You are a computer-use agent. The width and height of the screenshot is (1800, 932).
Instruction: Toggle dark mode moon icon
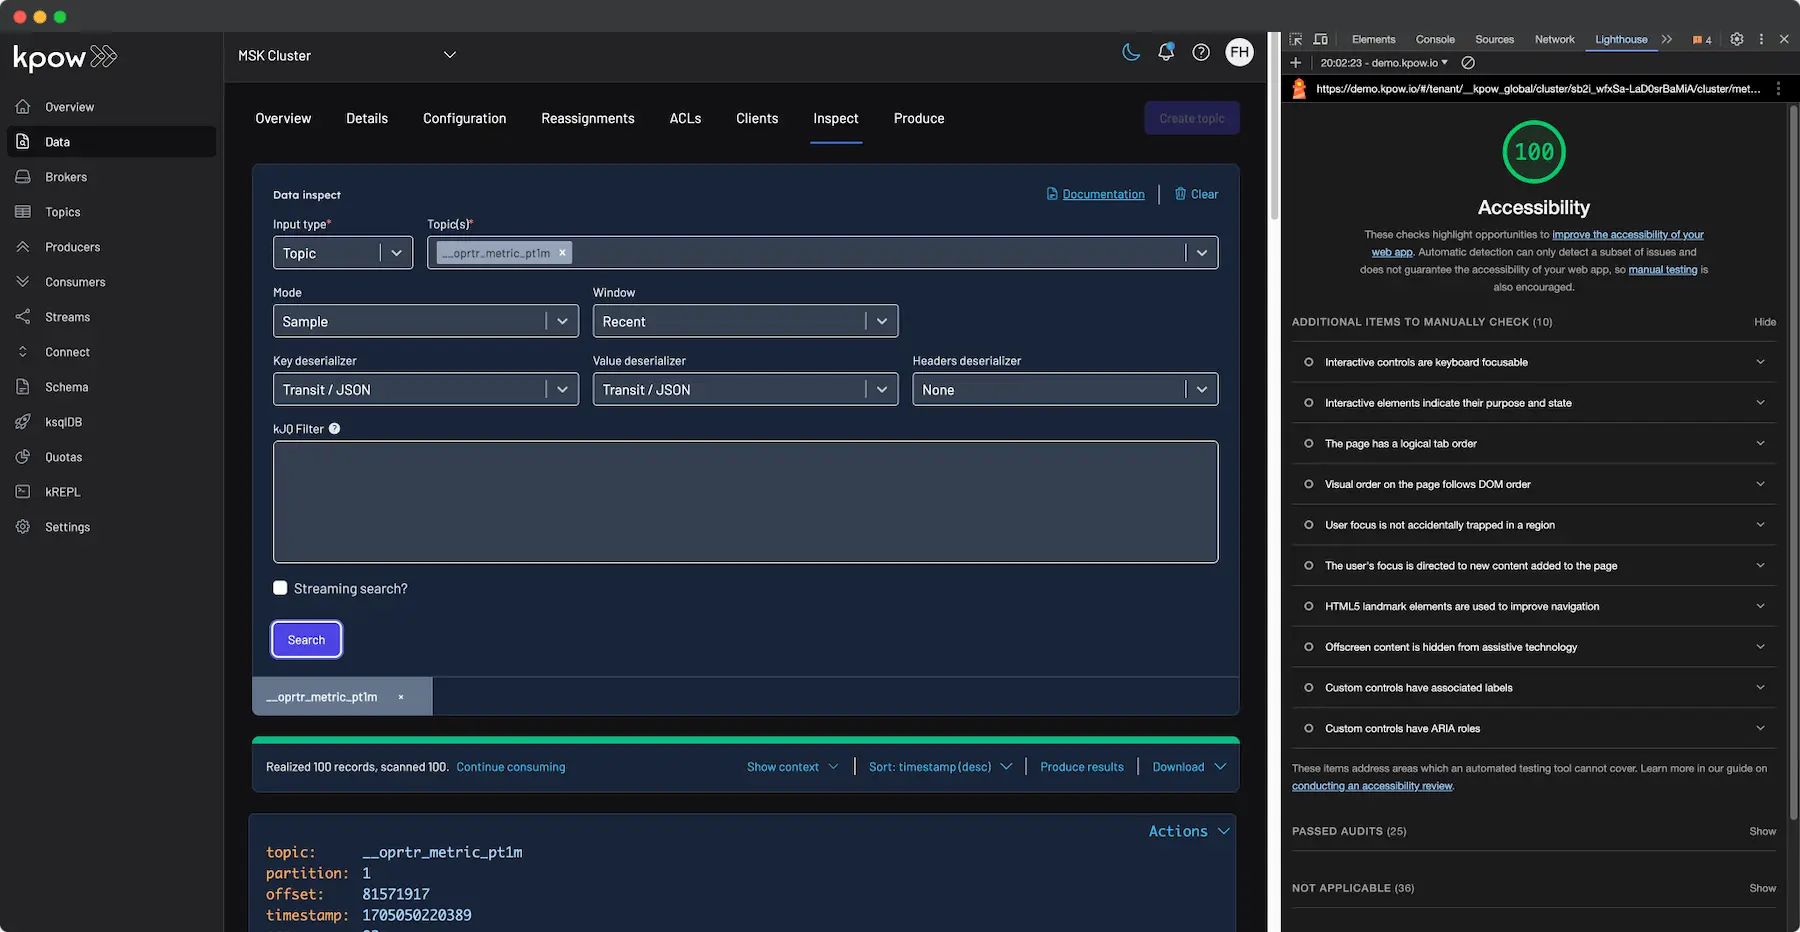1131,52
